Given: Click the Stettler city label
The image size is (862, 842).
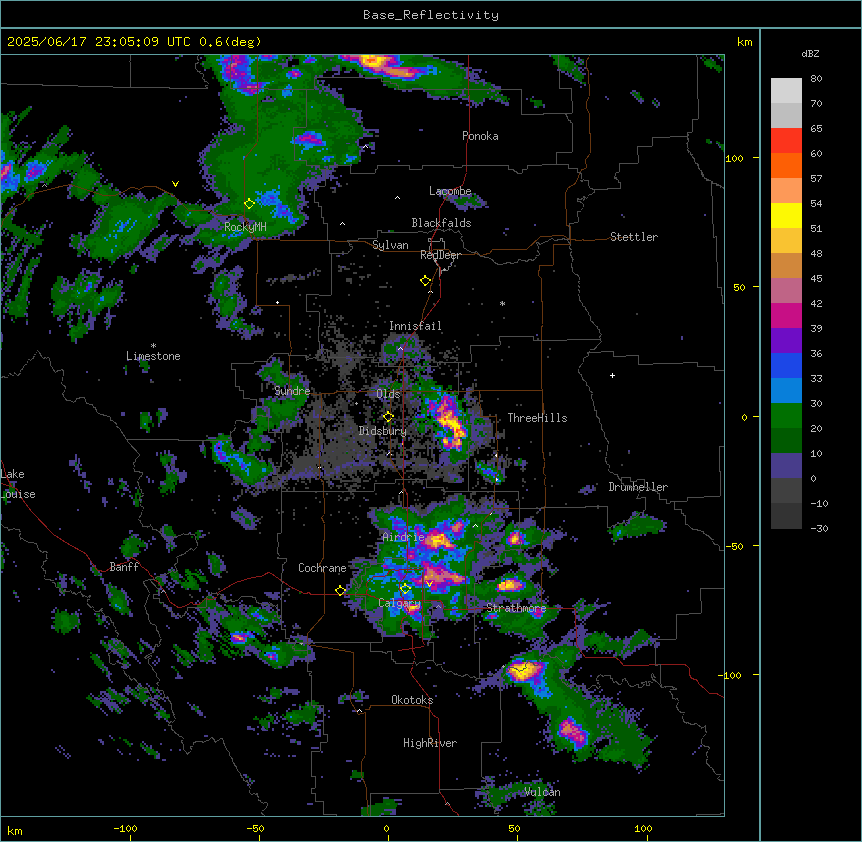Looking at the screenshot, I should point(634,237).
